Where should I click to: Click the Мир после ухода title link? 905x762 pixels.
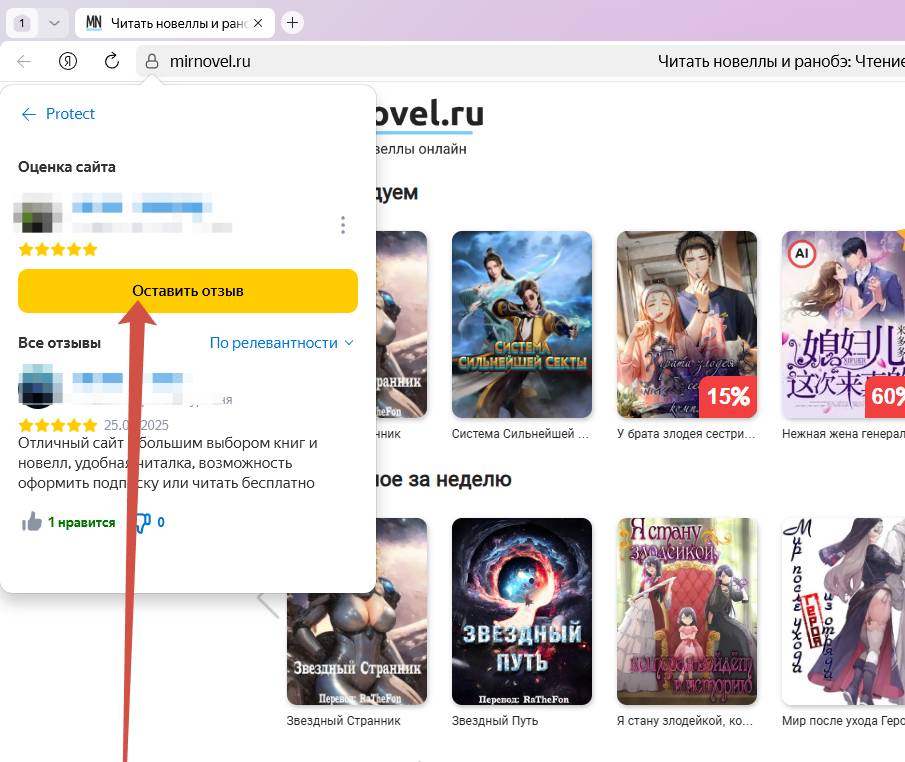point(843,720)
